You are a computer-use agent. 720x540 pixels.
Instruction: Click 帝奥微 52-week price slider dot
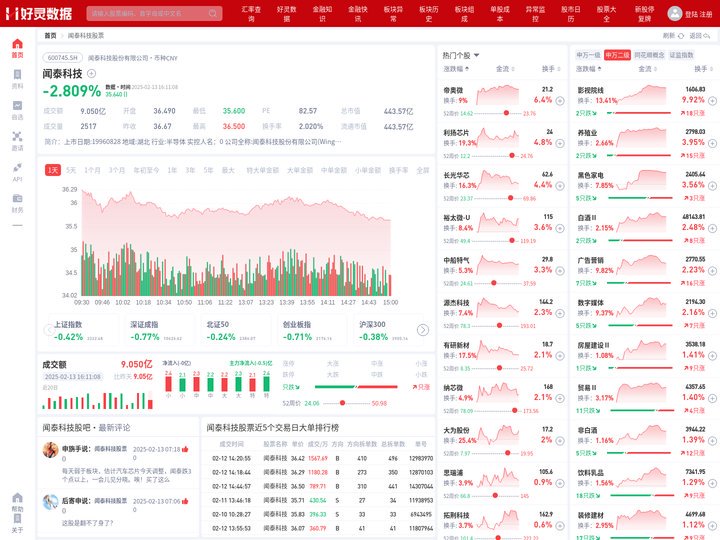tap(506, 113)
